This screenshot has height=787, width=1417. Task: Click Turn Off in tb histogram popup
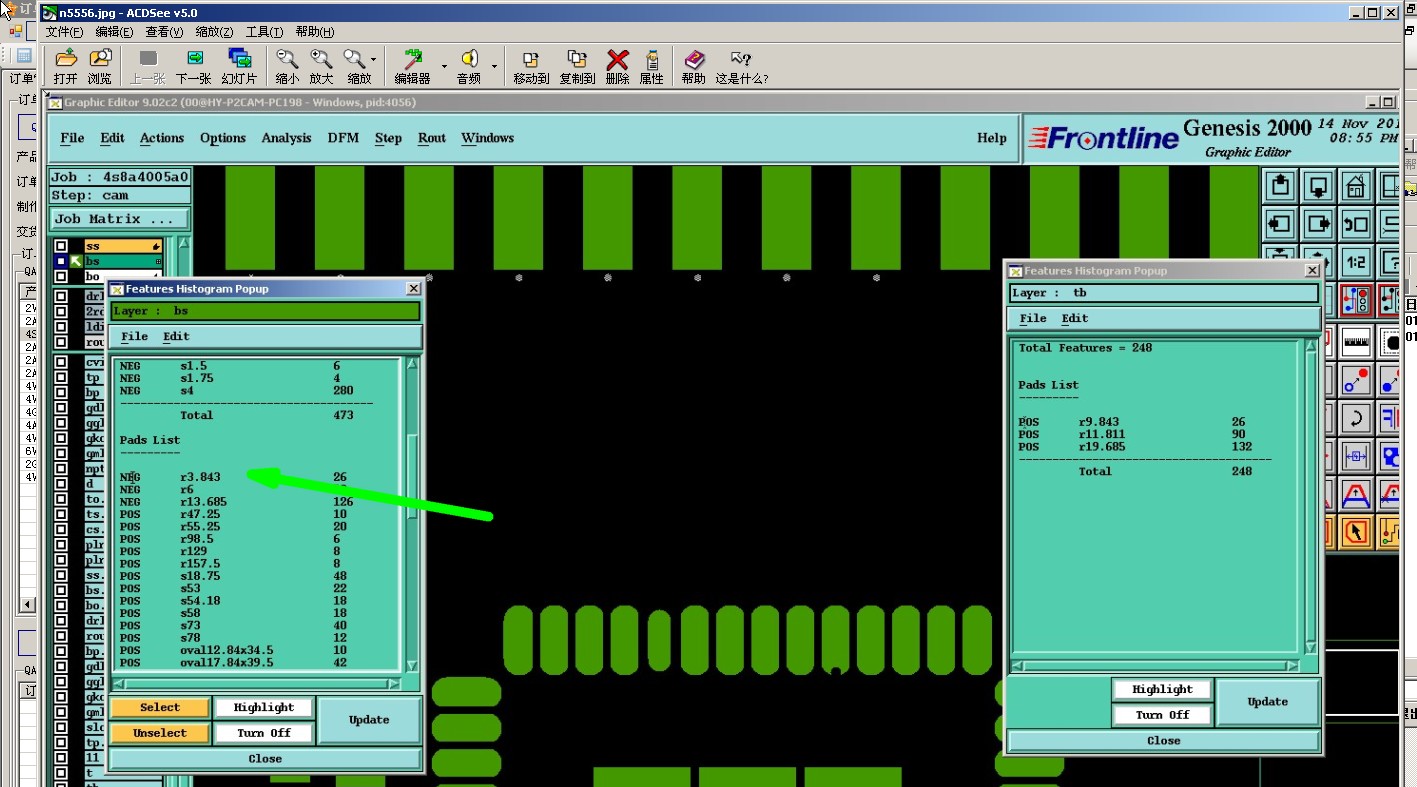point(1162,715)
